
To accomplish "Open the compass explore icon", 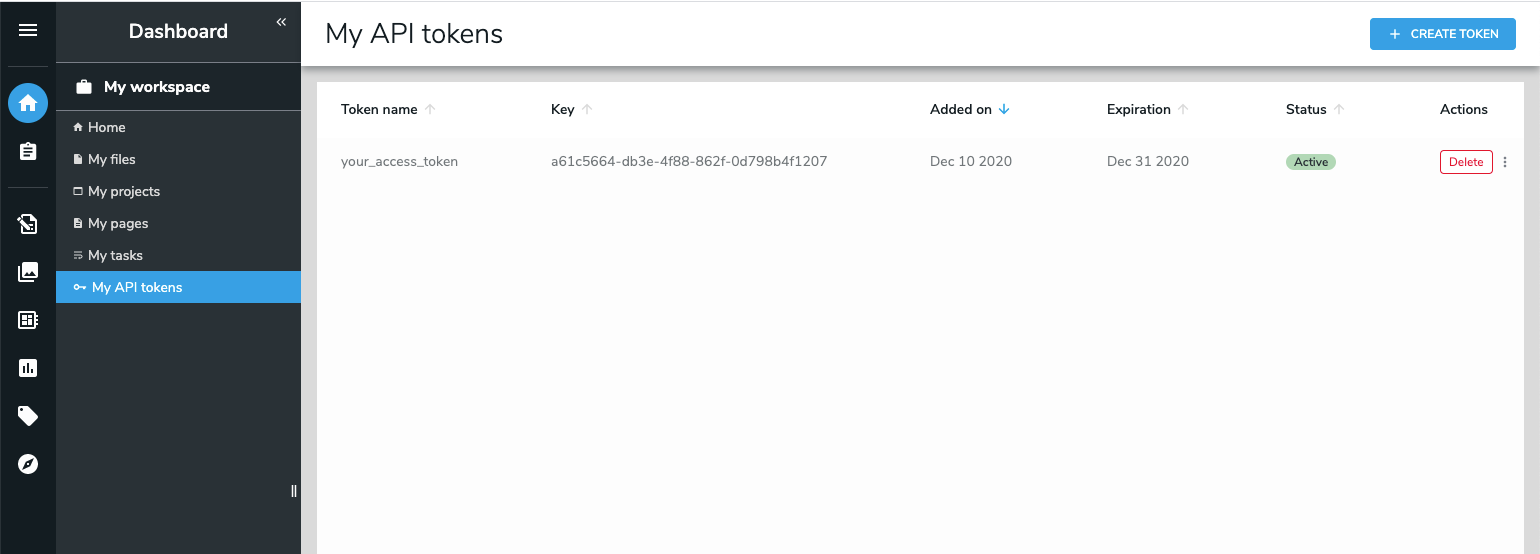I will click(x=28, y=464).
